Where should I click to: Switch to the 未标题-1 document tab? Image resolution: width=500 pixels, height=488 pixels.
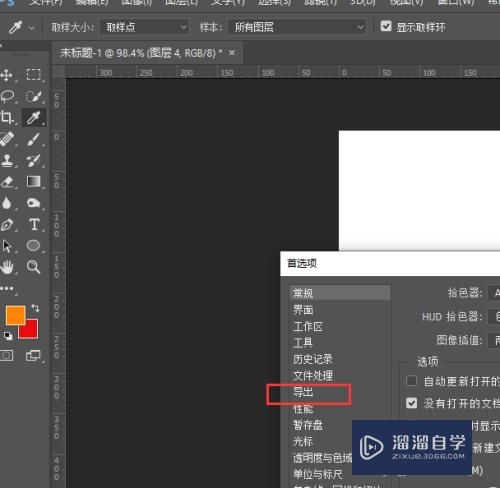[141, 53]
